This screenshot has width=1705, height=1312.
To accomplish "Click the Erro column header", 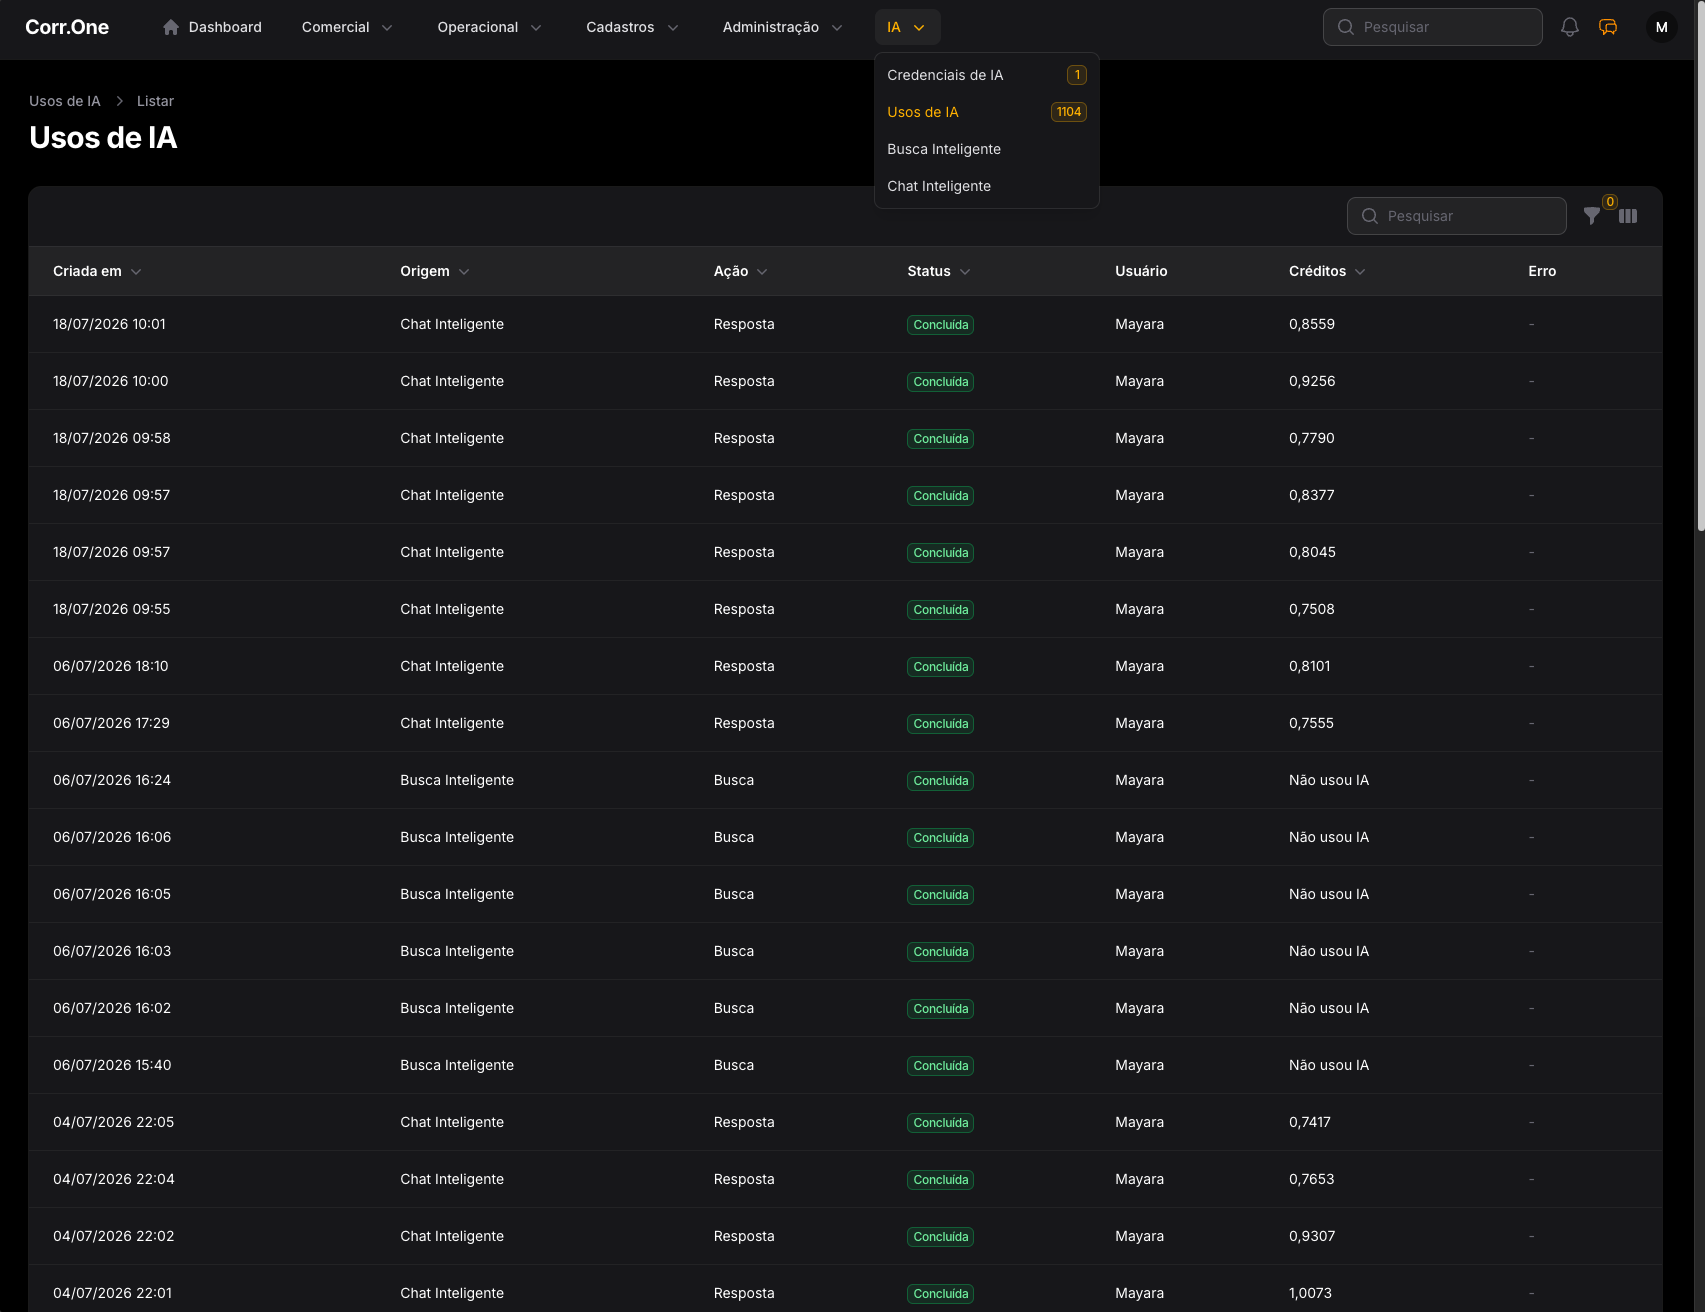I will point(1542,271).
